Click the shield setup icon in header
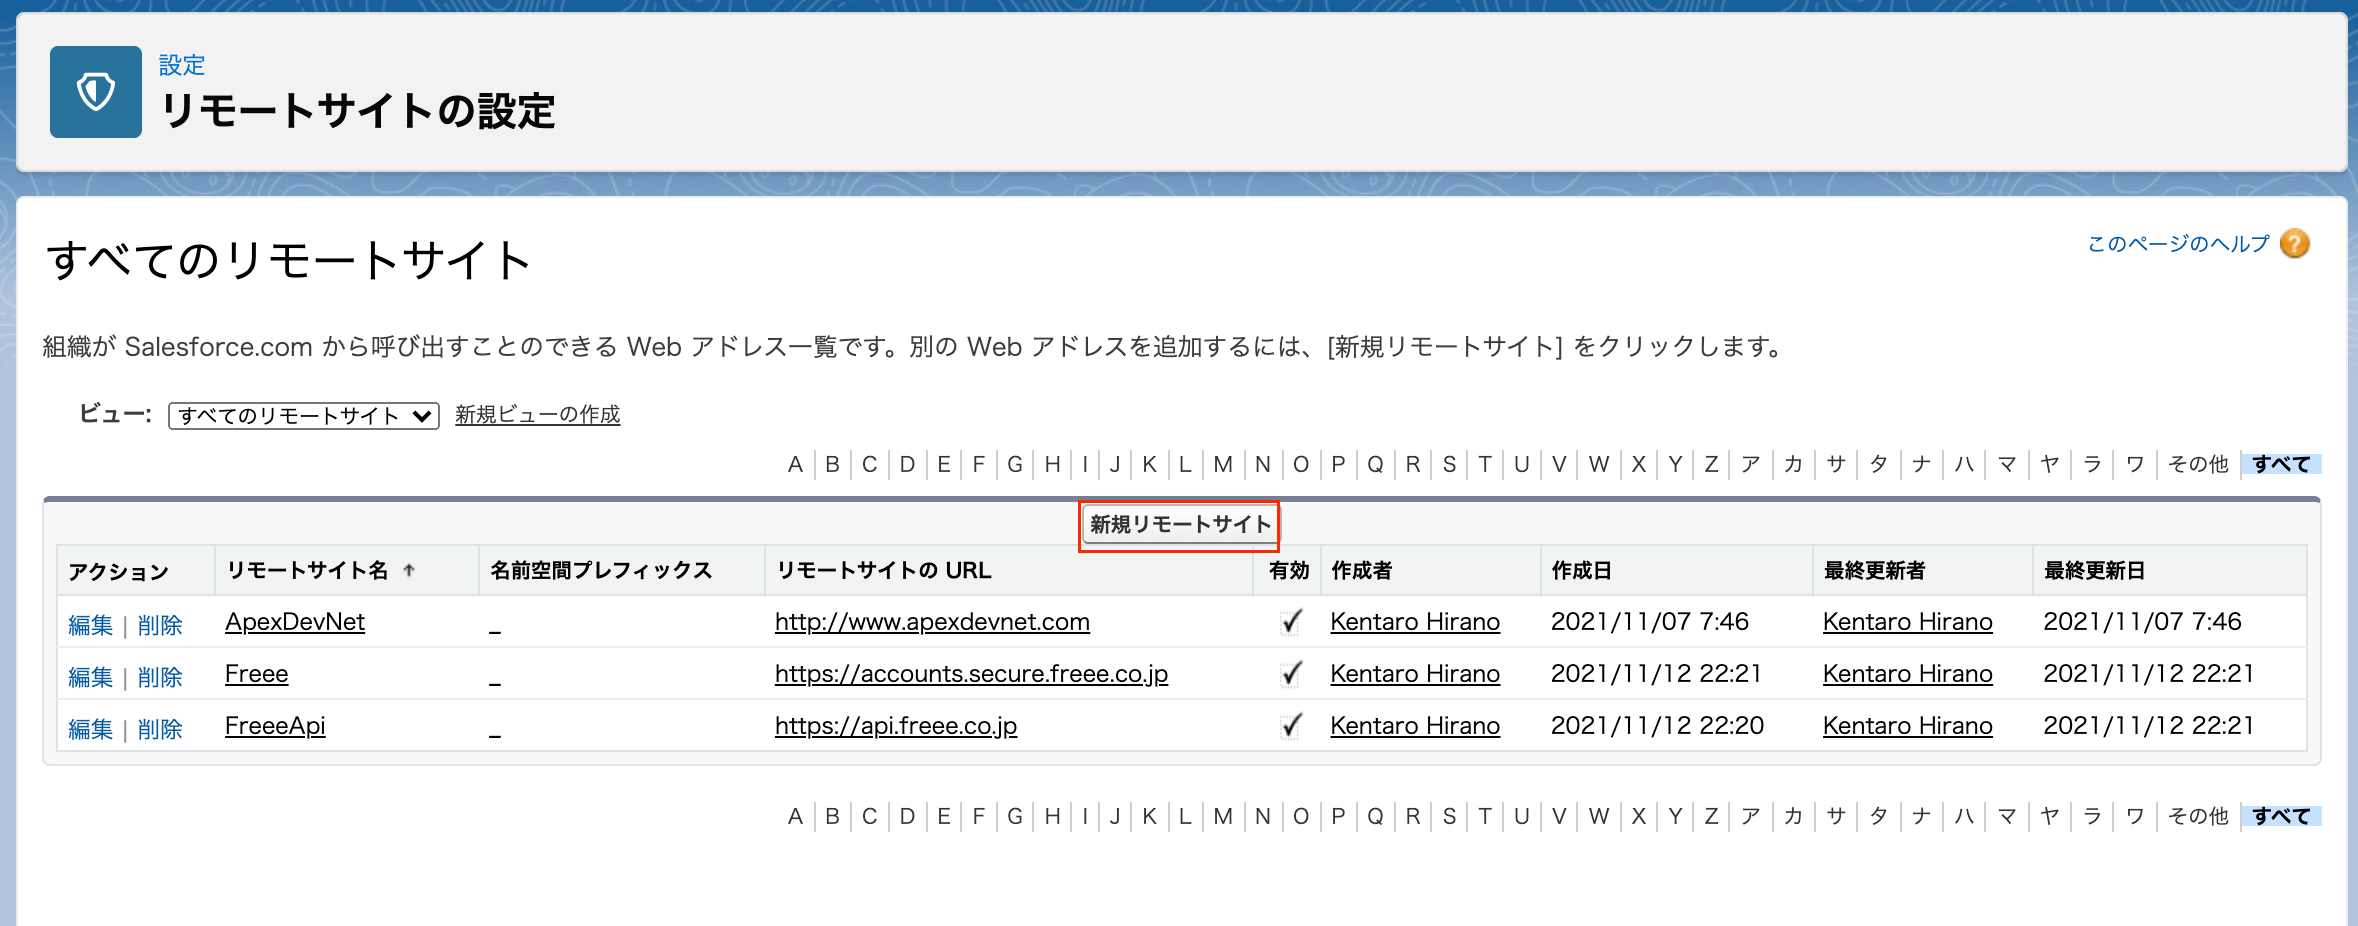 point(96,92)
